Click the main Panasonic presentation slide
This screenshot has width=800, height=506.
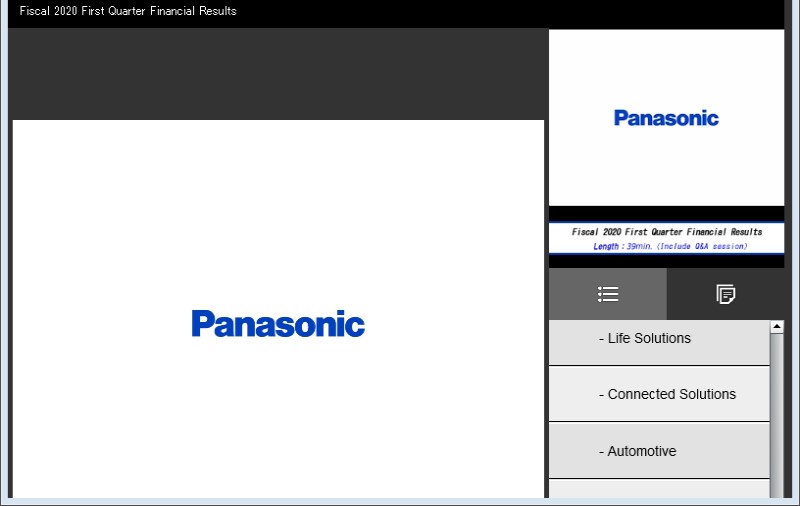click(x=278, y=309)
